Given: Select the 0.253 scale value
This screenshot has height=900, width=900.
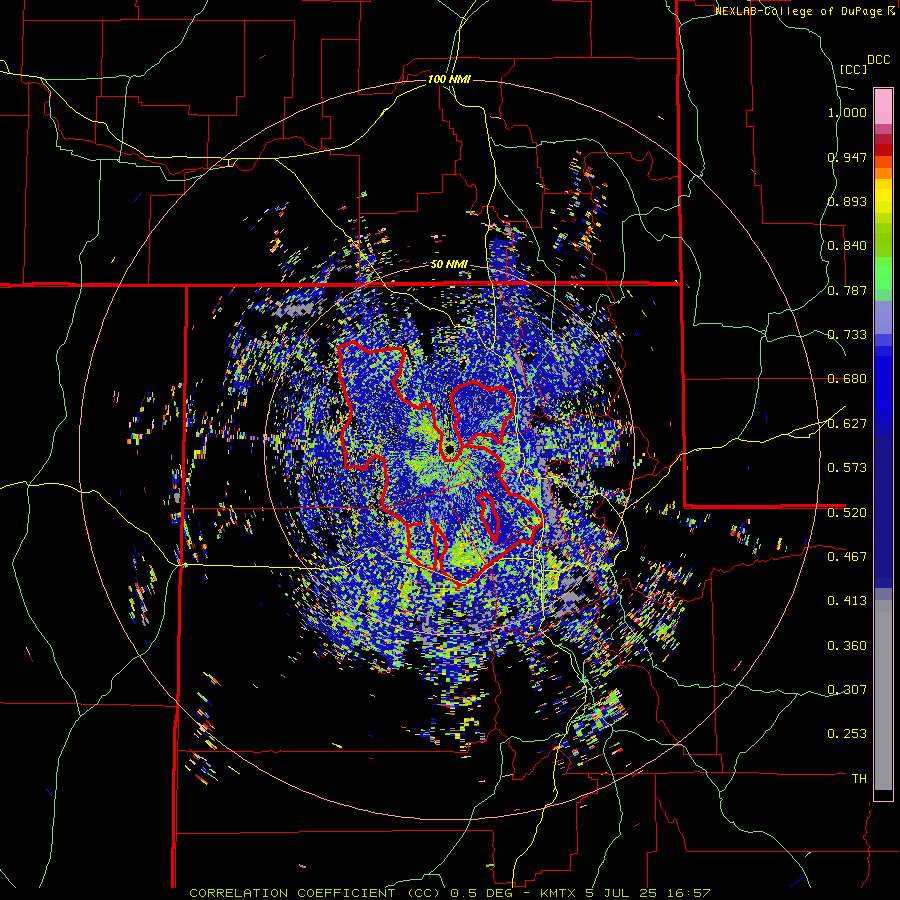Looking at the screenshot, I should (847, 734).
